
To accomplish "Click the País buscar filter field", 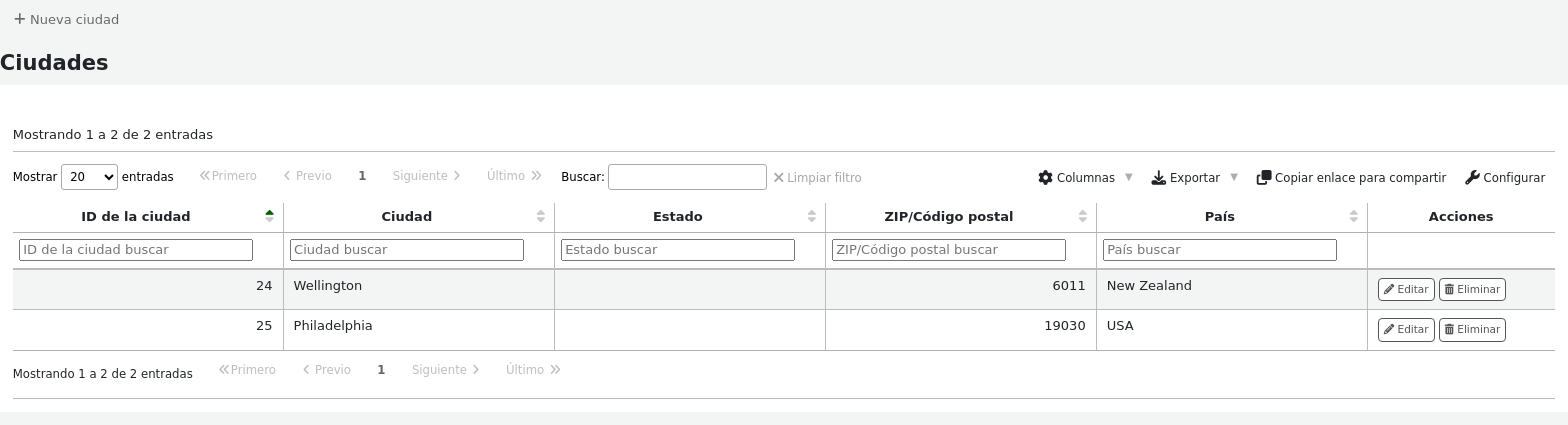I will tap(1219, 250).
